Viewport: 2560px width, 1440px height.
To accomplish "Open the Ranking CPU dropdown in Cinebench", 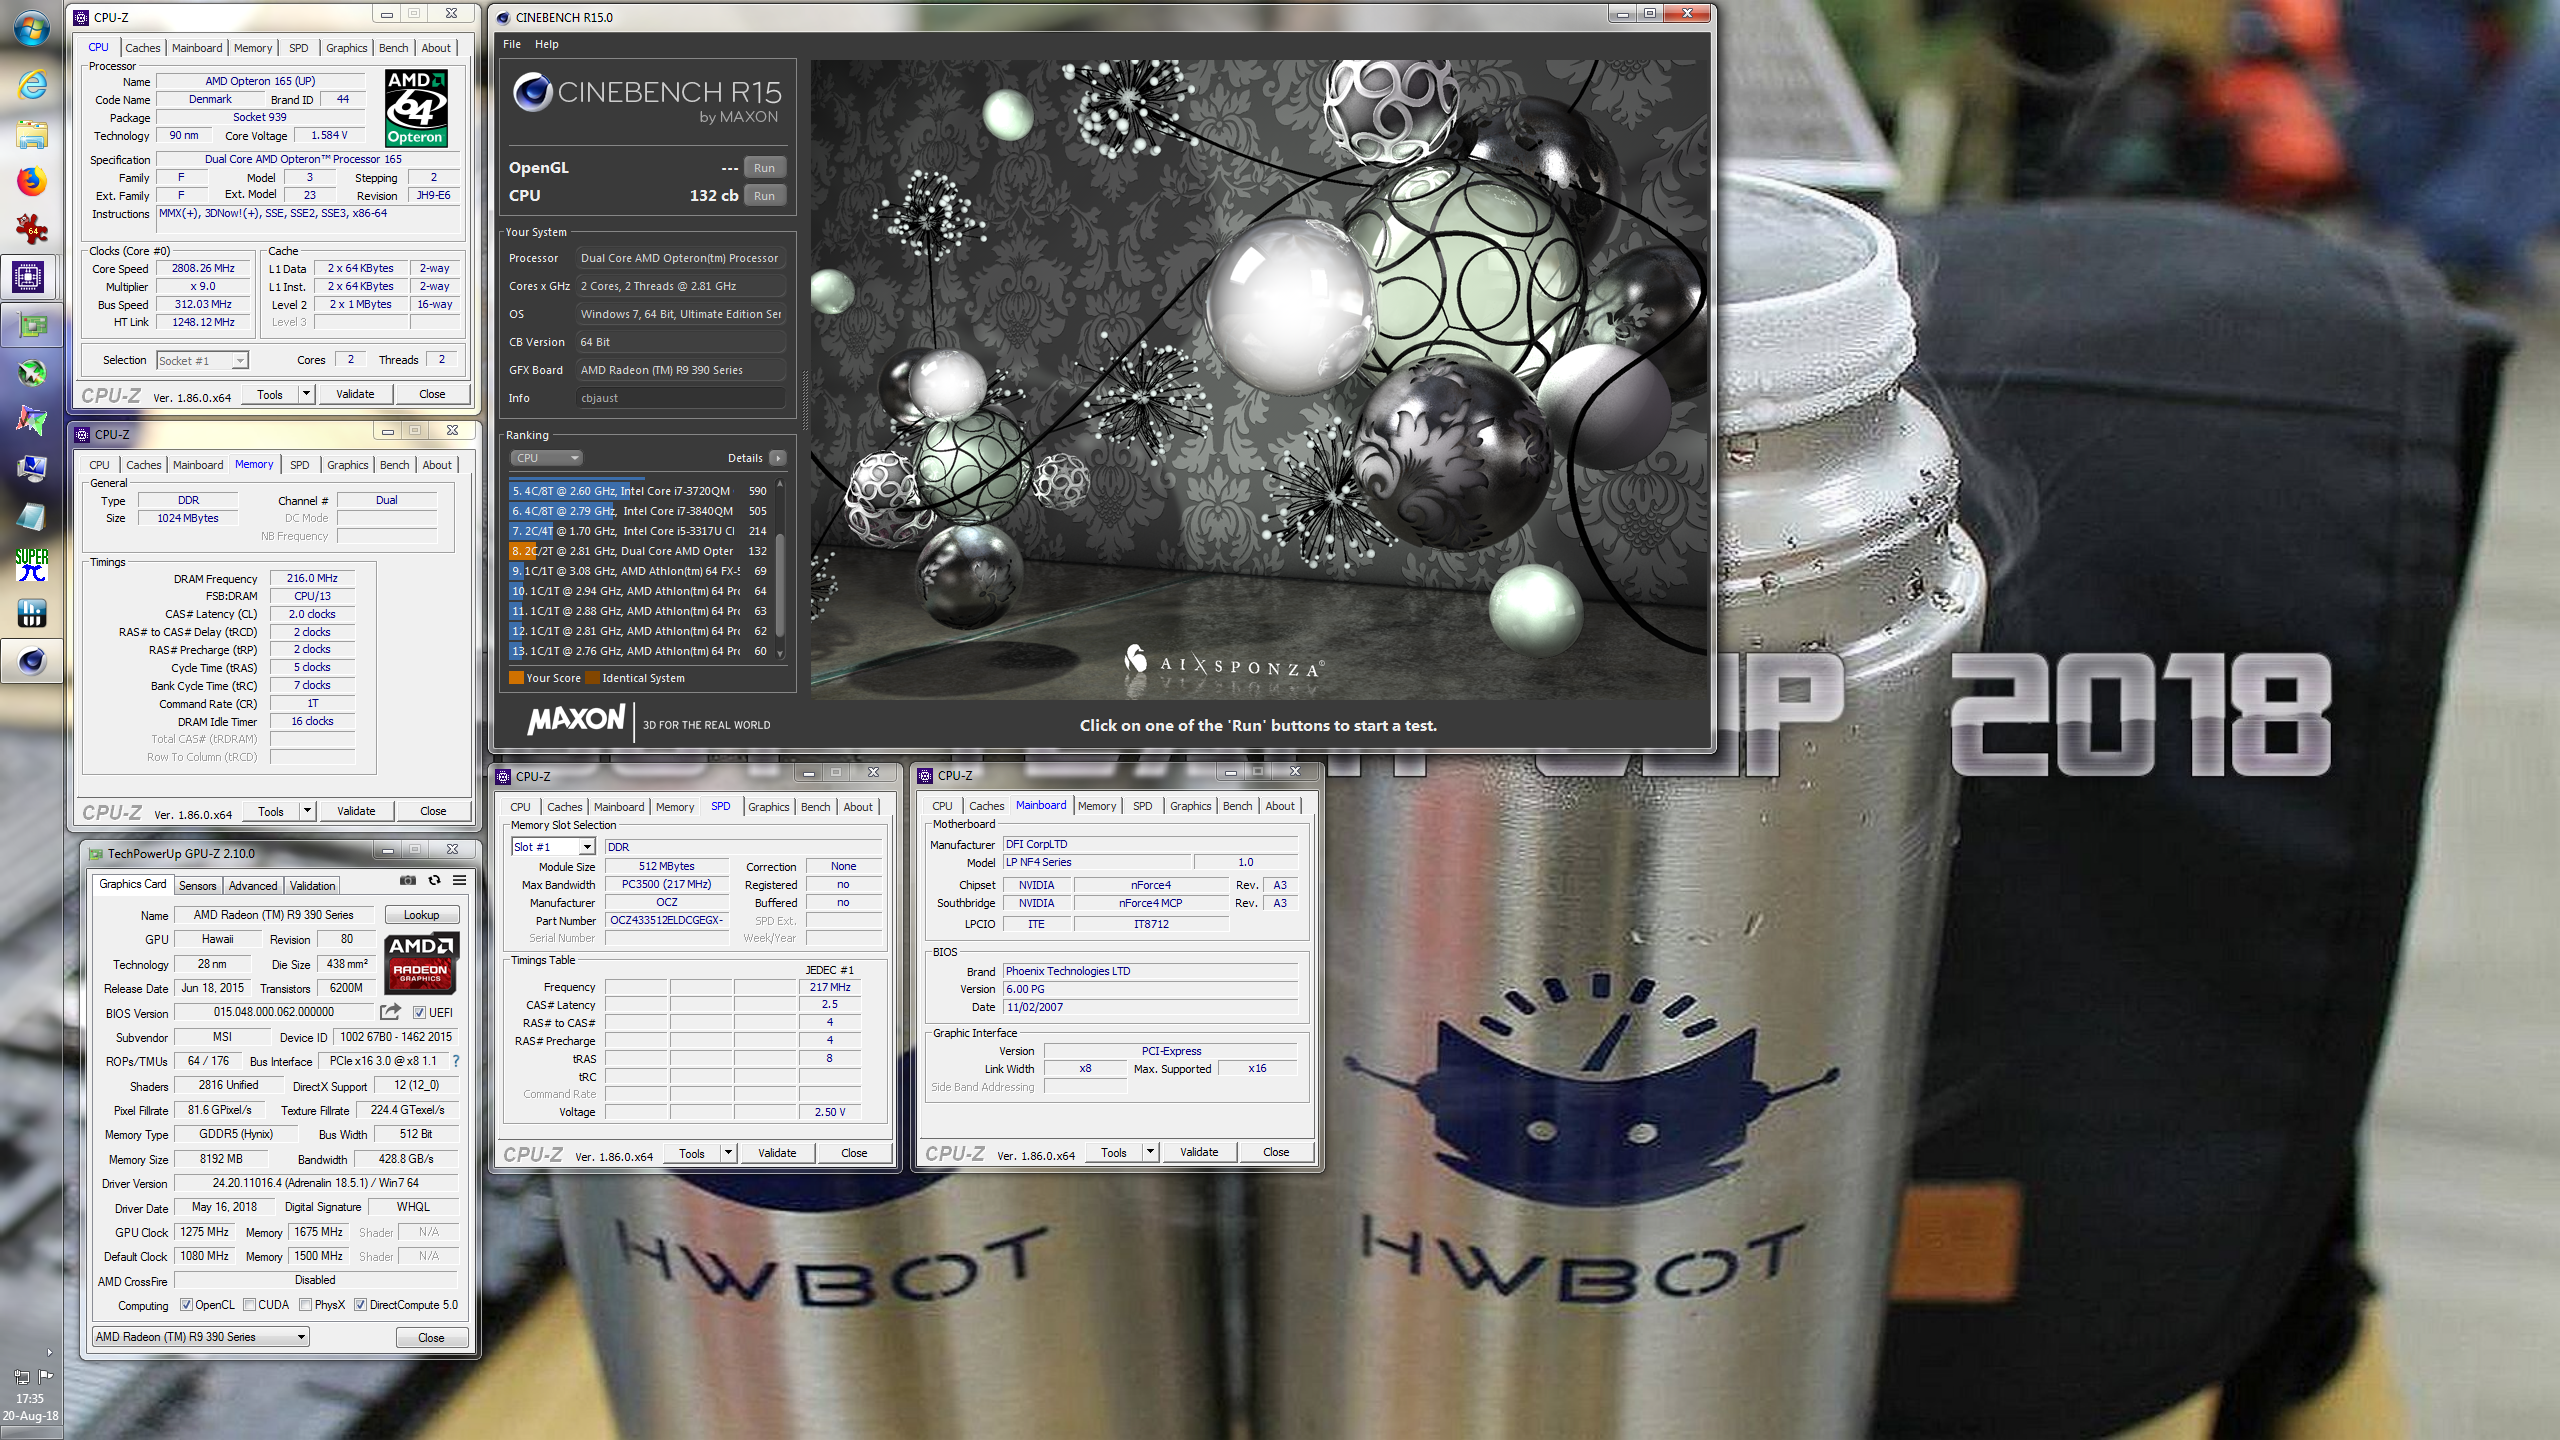I will (x=547, y=458).
